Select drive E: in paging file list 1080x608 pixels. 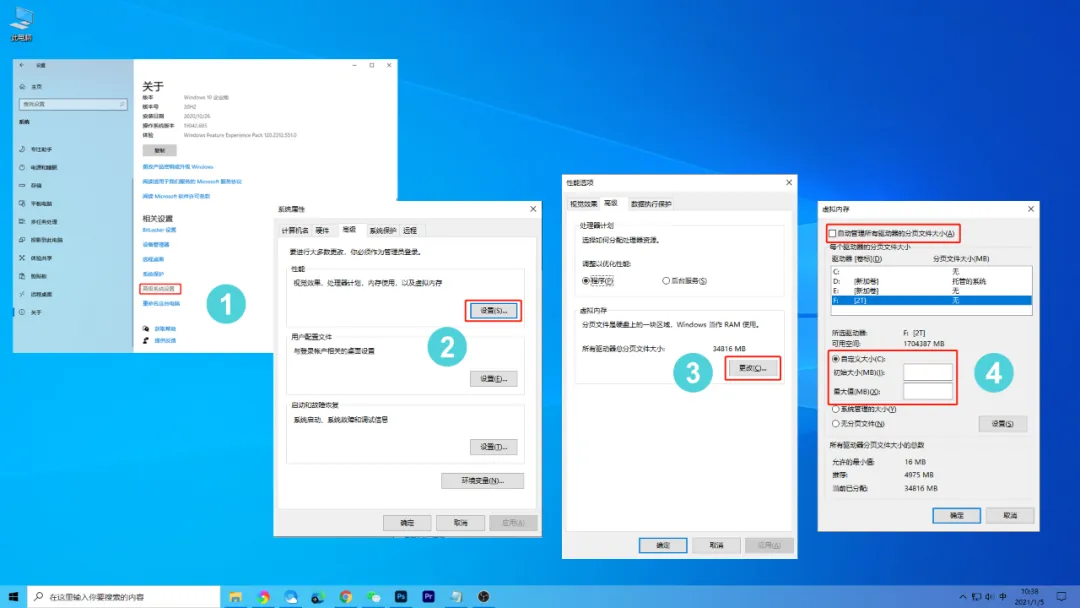coord(931,291)
